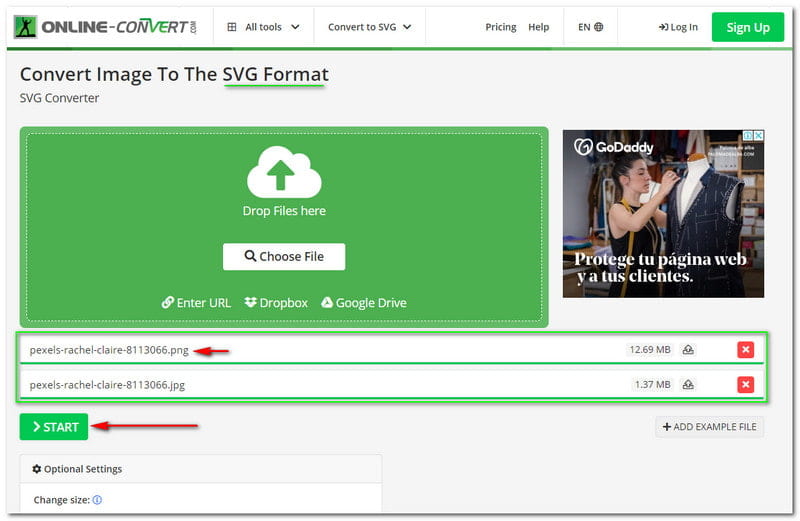Click the cloud upload icon
The height and width of the screenshot is (521, 800).
284,171
